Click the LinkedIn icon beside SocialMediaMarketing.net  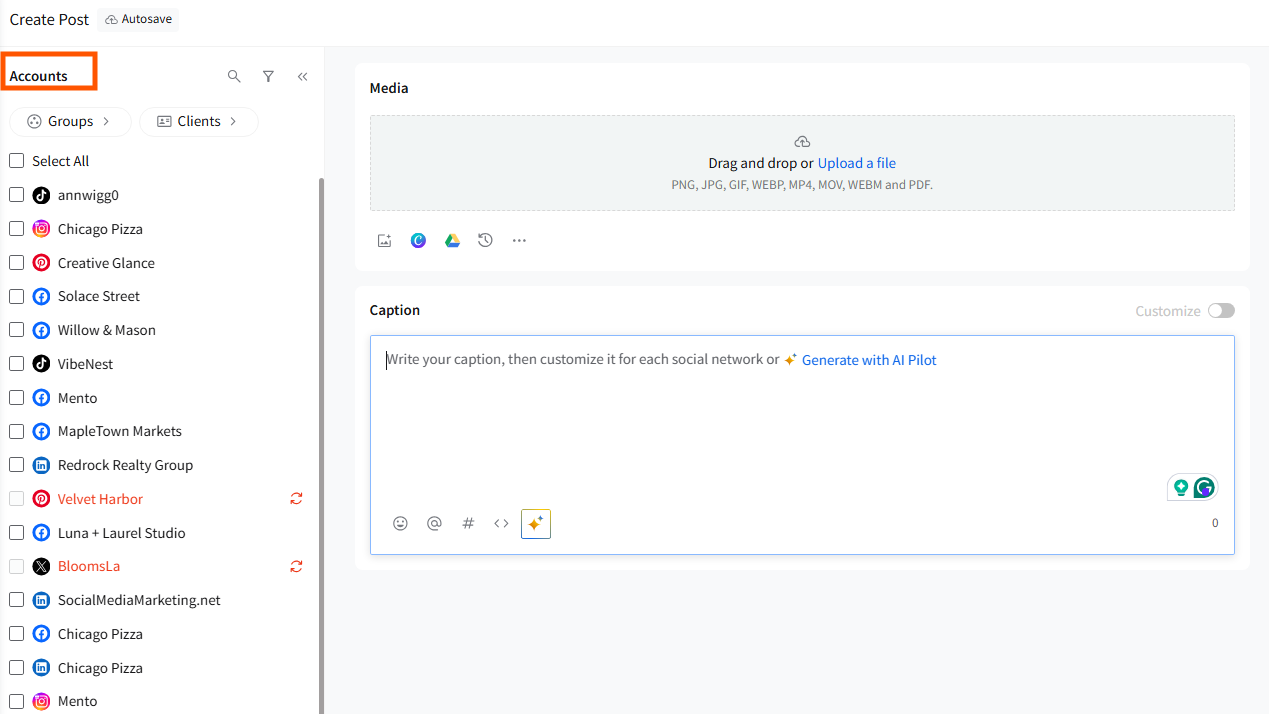click(41, 600)
